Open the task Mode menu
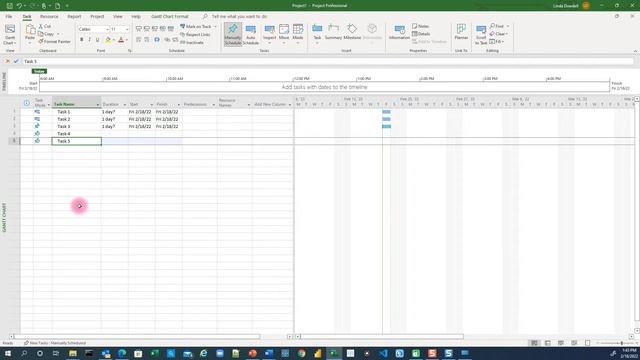This screenshot has width=640, height=360. click(x=298, y=35)
